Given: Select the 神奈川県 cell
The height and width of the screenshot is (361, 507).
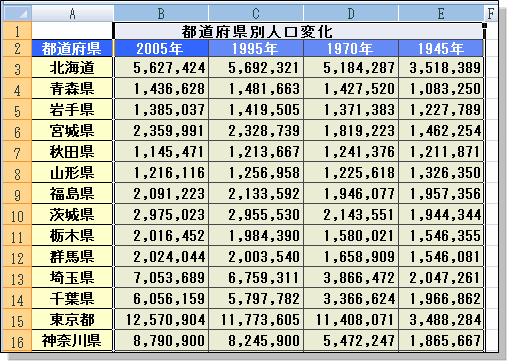Looking at the screenshot, I should tap(72, 341).
